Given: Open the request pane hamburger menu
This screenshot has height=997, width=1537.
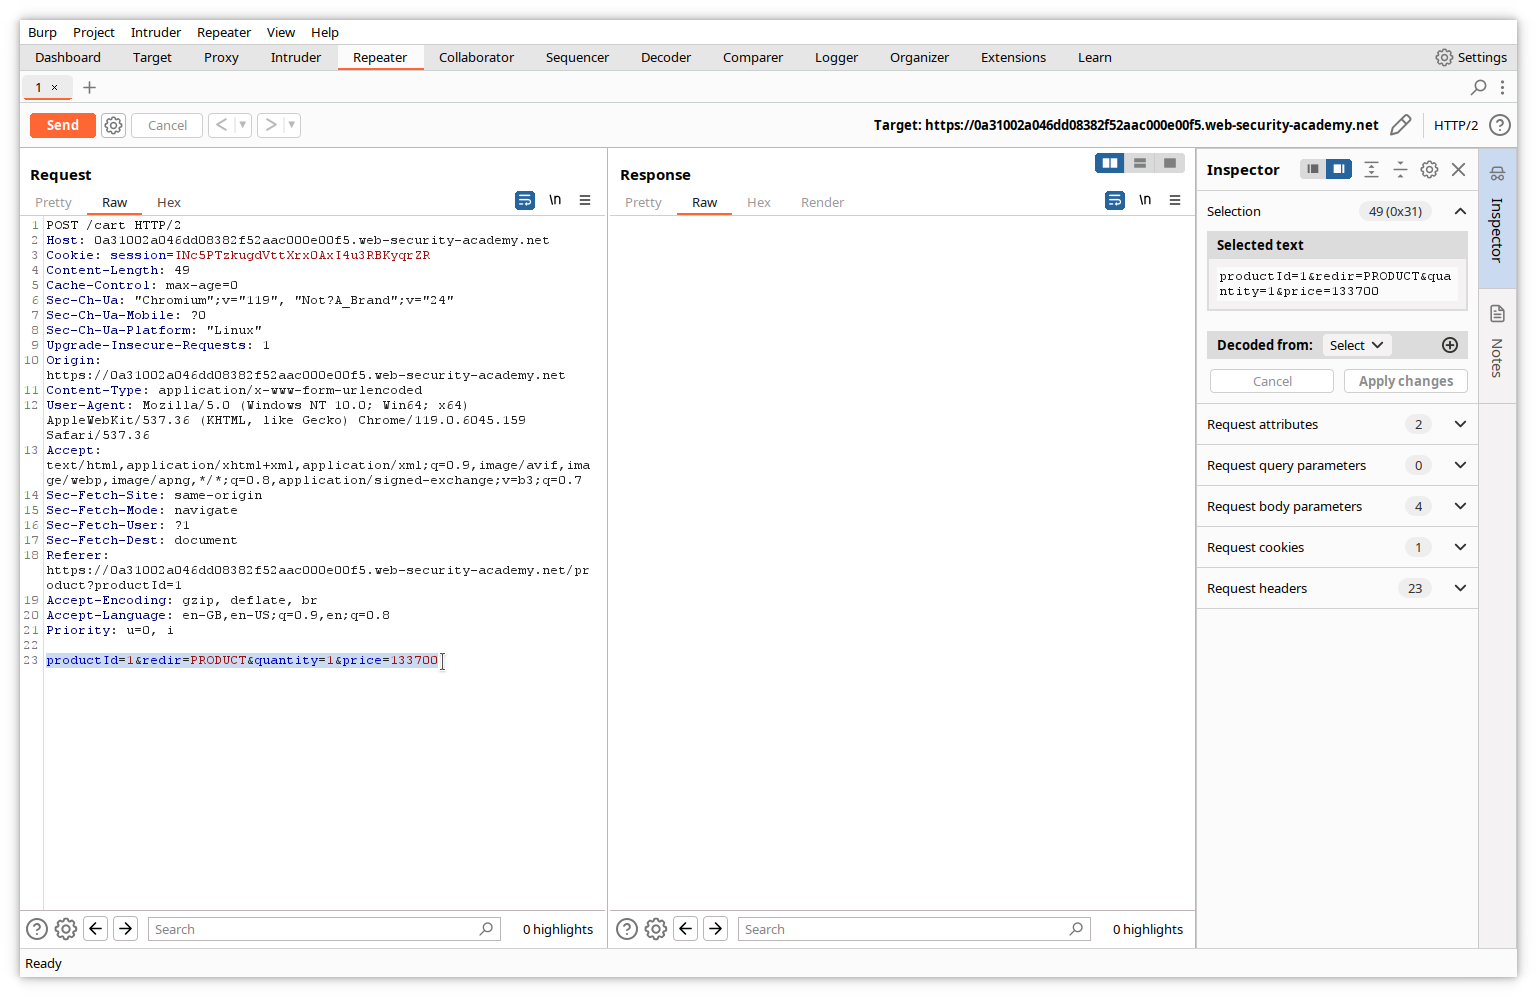Looking at the screenshot, I should coord(585,201).
